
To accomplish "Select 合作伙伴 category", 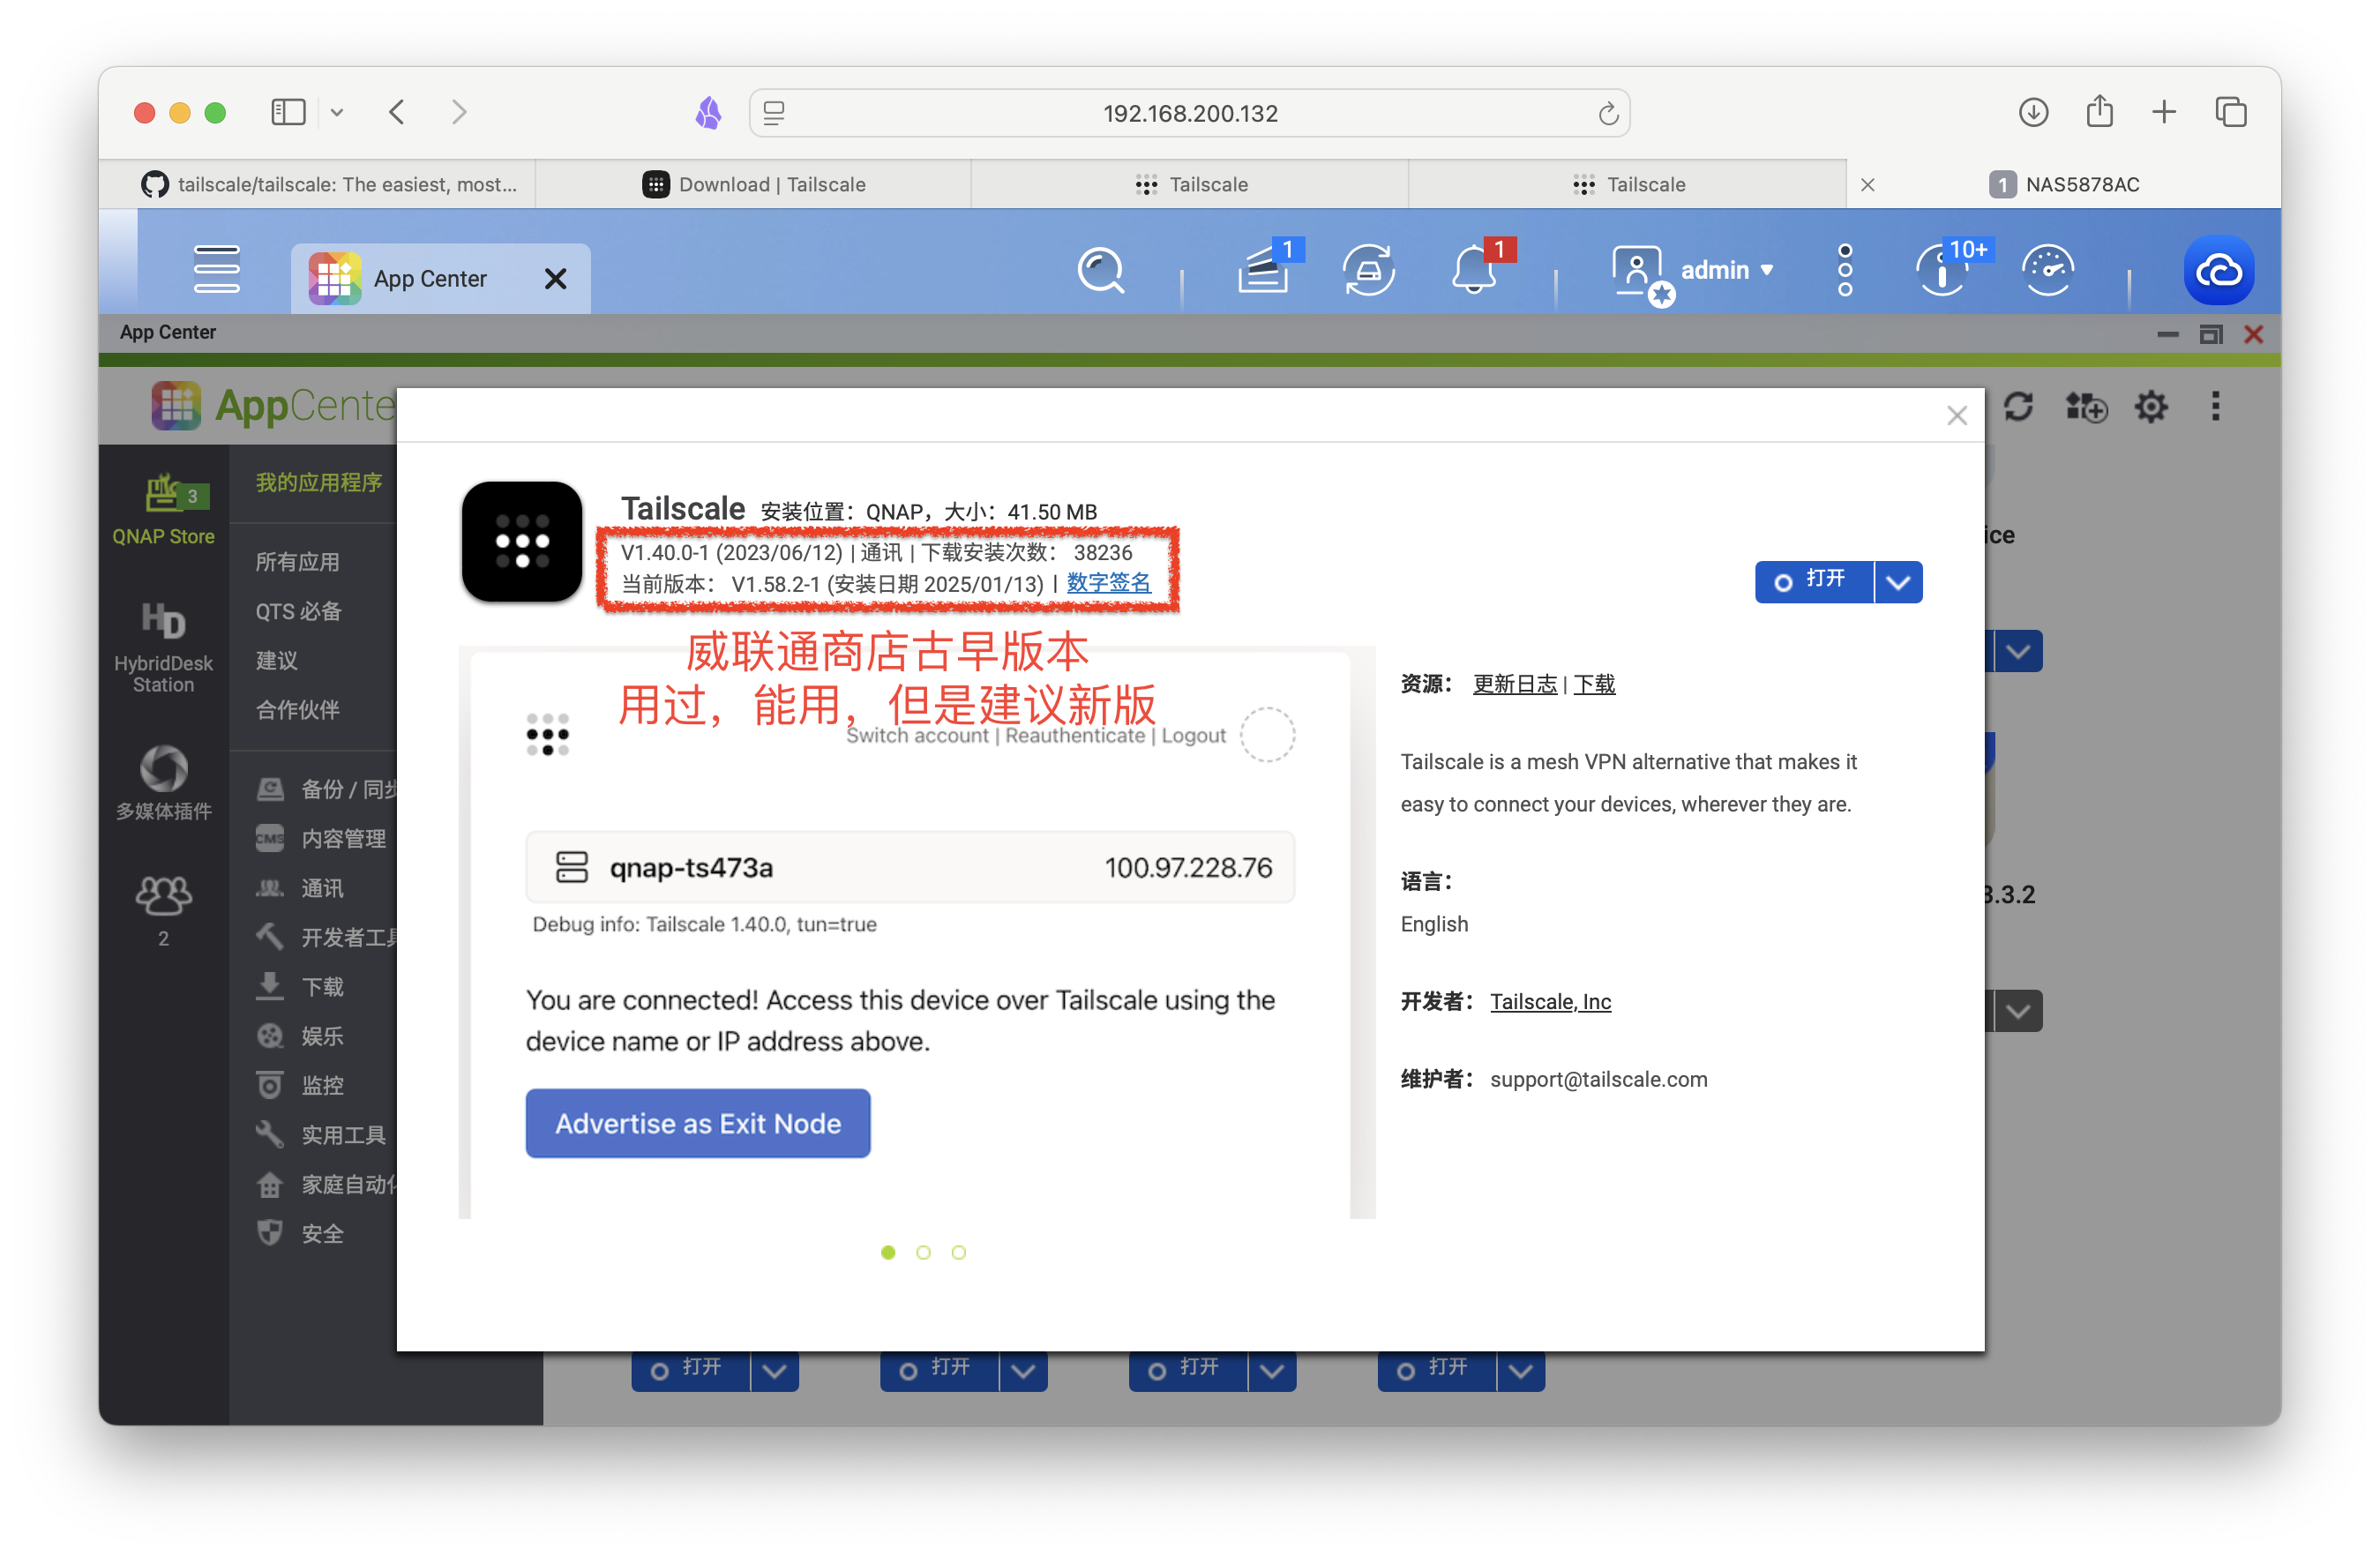I will [297, 709].
